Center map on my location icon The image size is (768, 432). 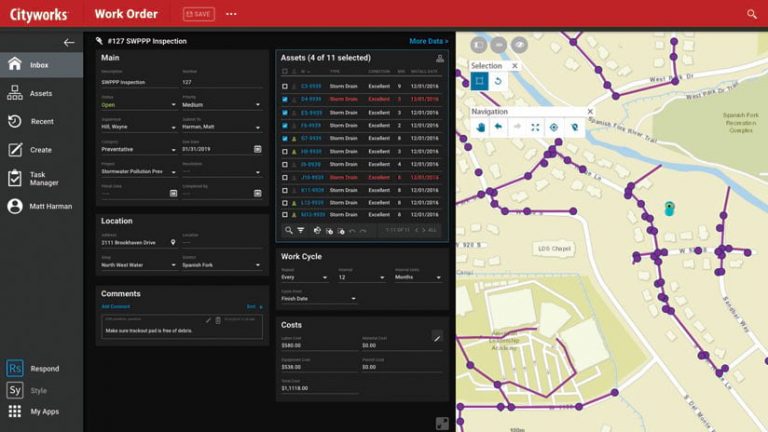point(554,127)
